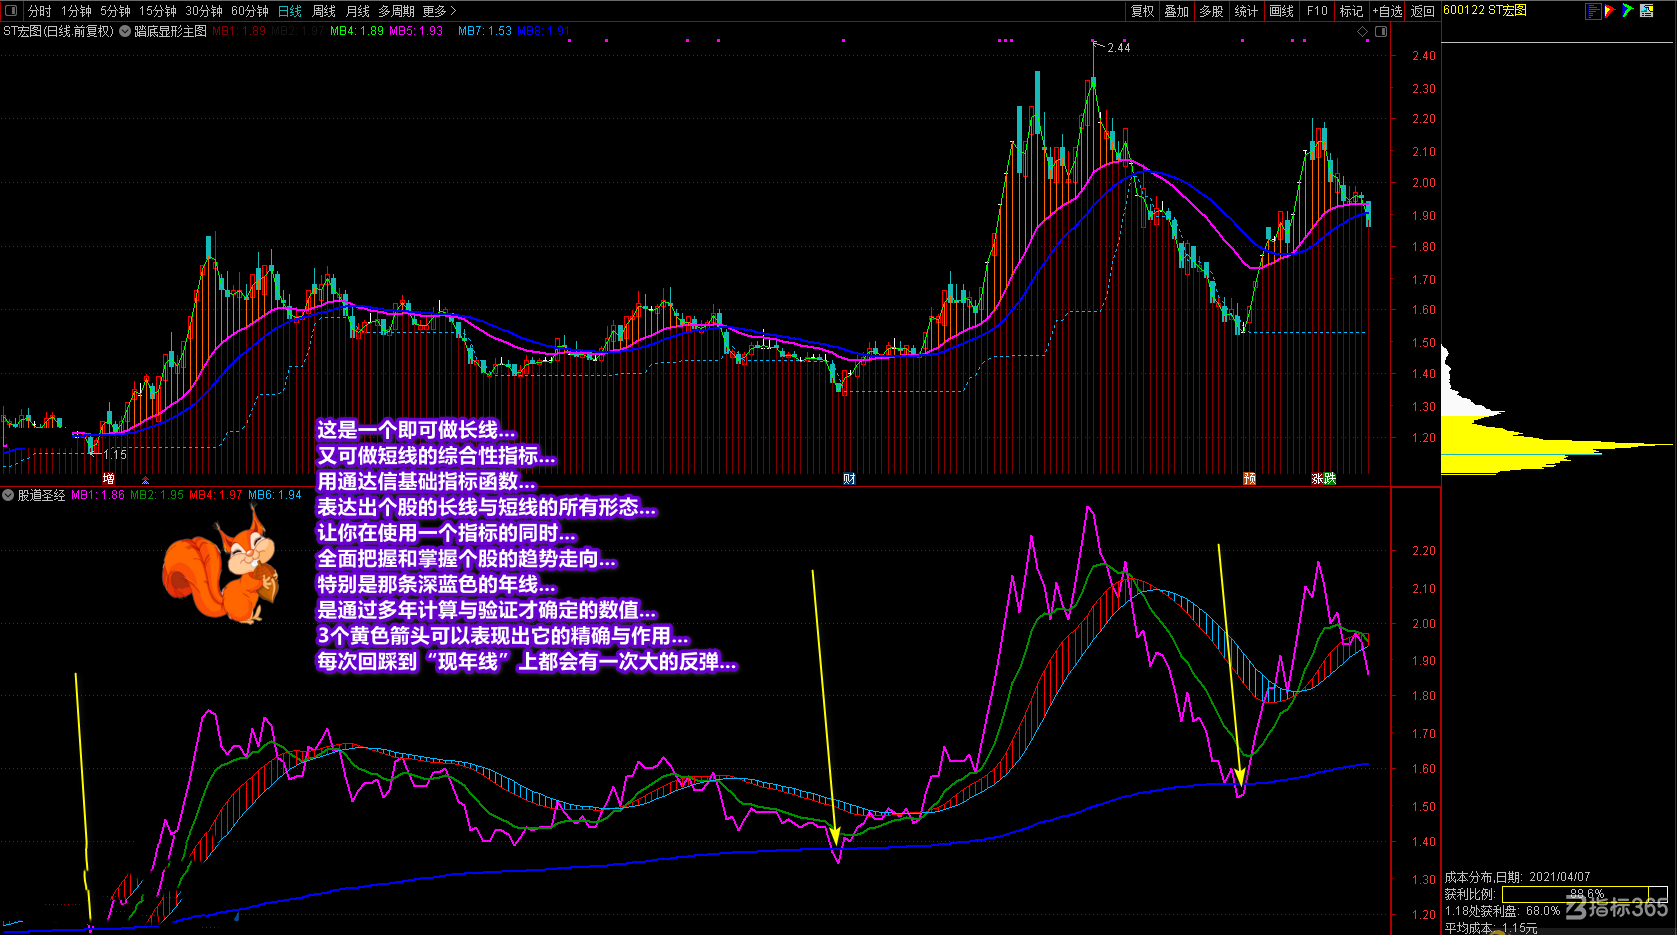Expand the 股道圣经 indicator dropdown
This screenshot has width=1677, height=935.
point(8,495)
